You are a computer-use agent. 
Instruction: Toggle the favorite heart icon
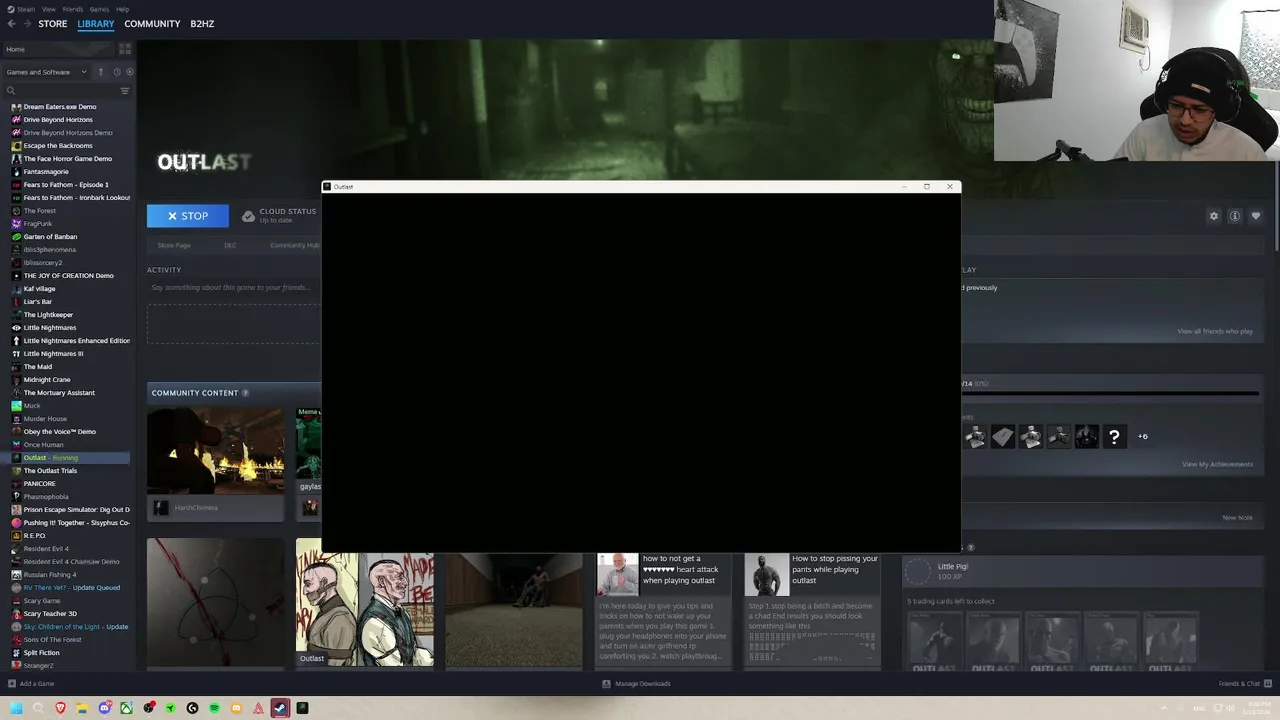(x=1256, y=216)
